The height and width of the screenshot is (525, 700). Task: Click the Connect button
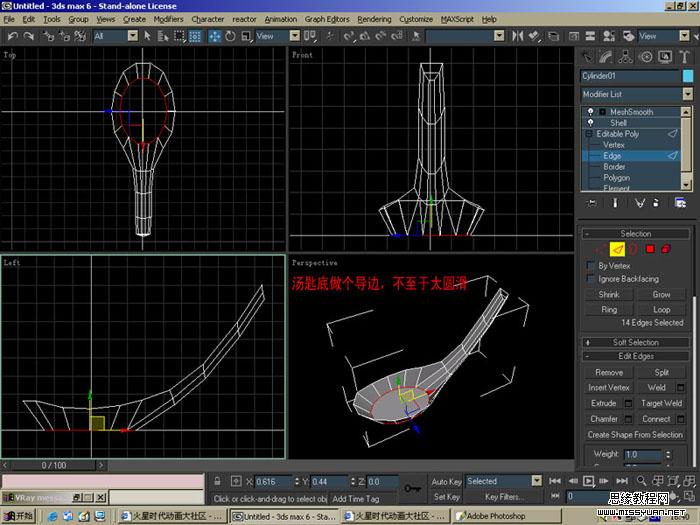tap(656, 419)
